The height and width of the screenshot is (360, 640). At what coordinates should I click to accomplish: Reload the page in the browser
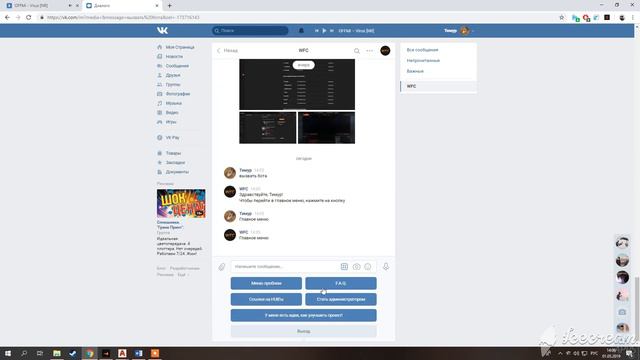28,18
